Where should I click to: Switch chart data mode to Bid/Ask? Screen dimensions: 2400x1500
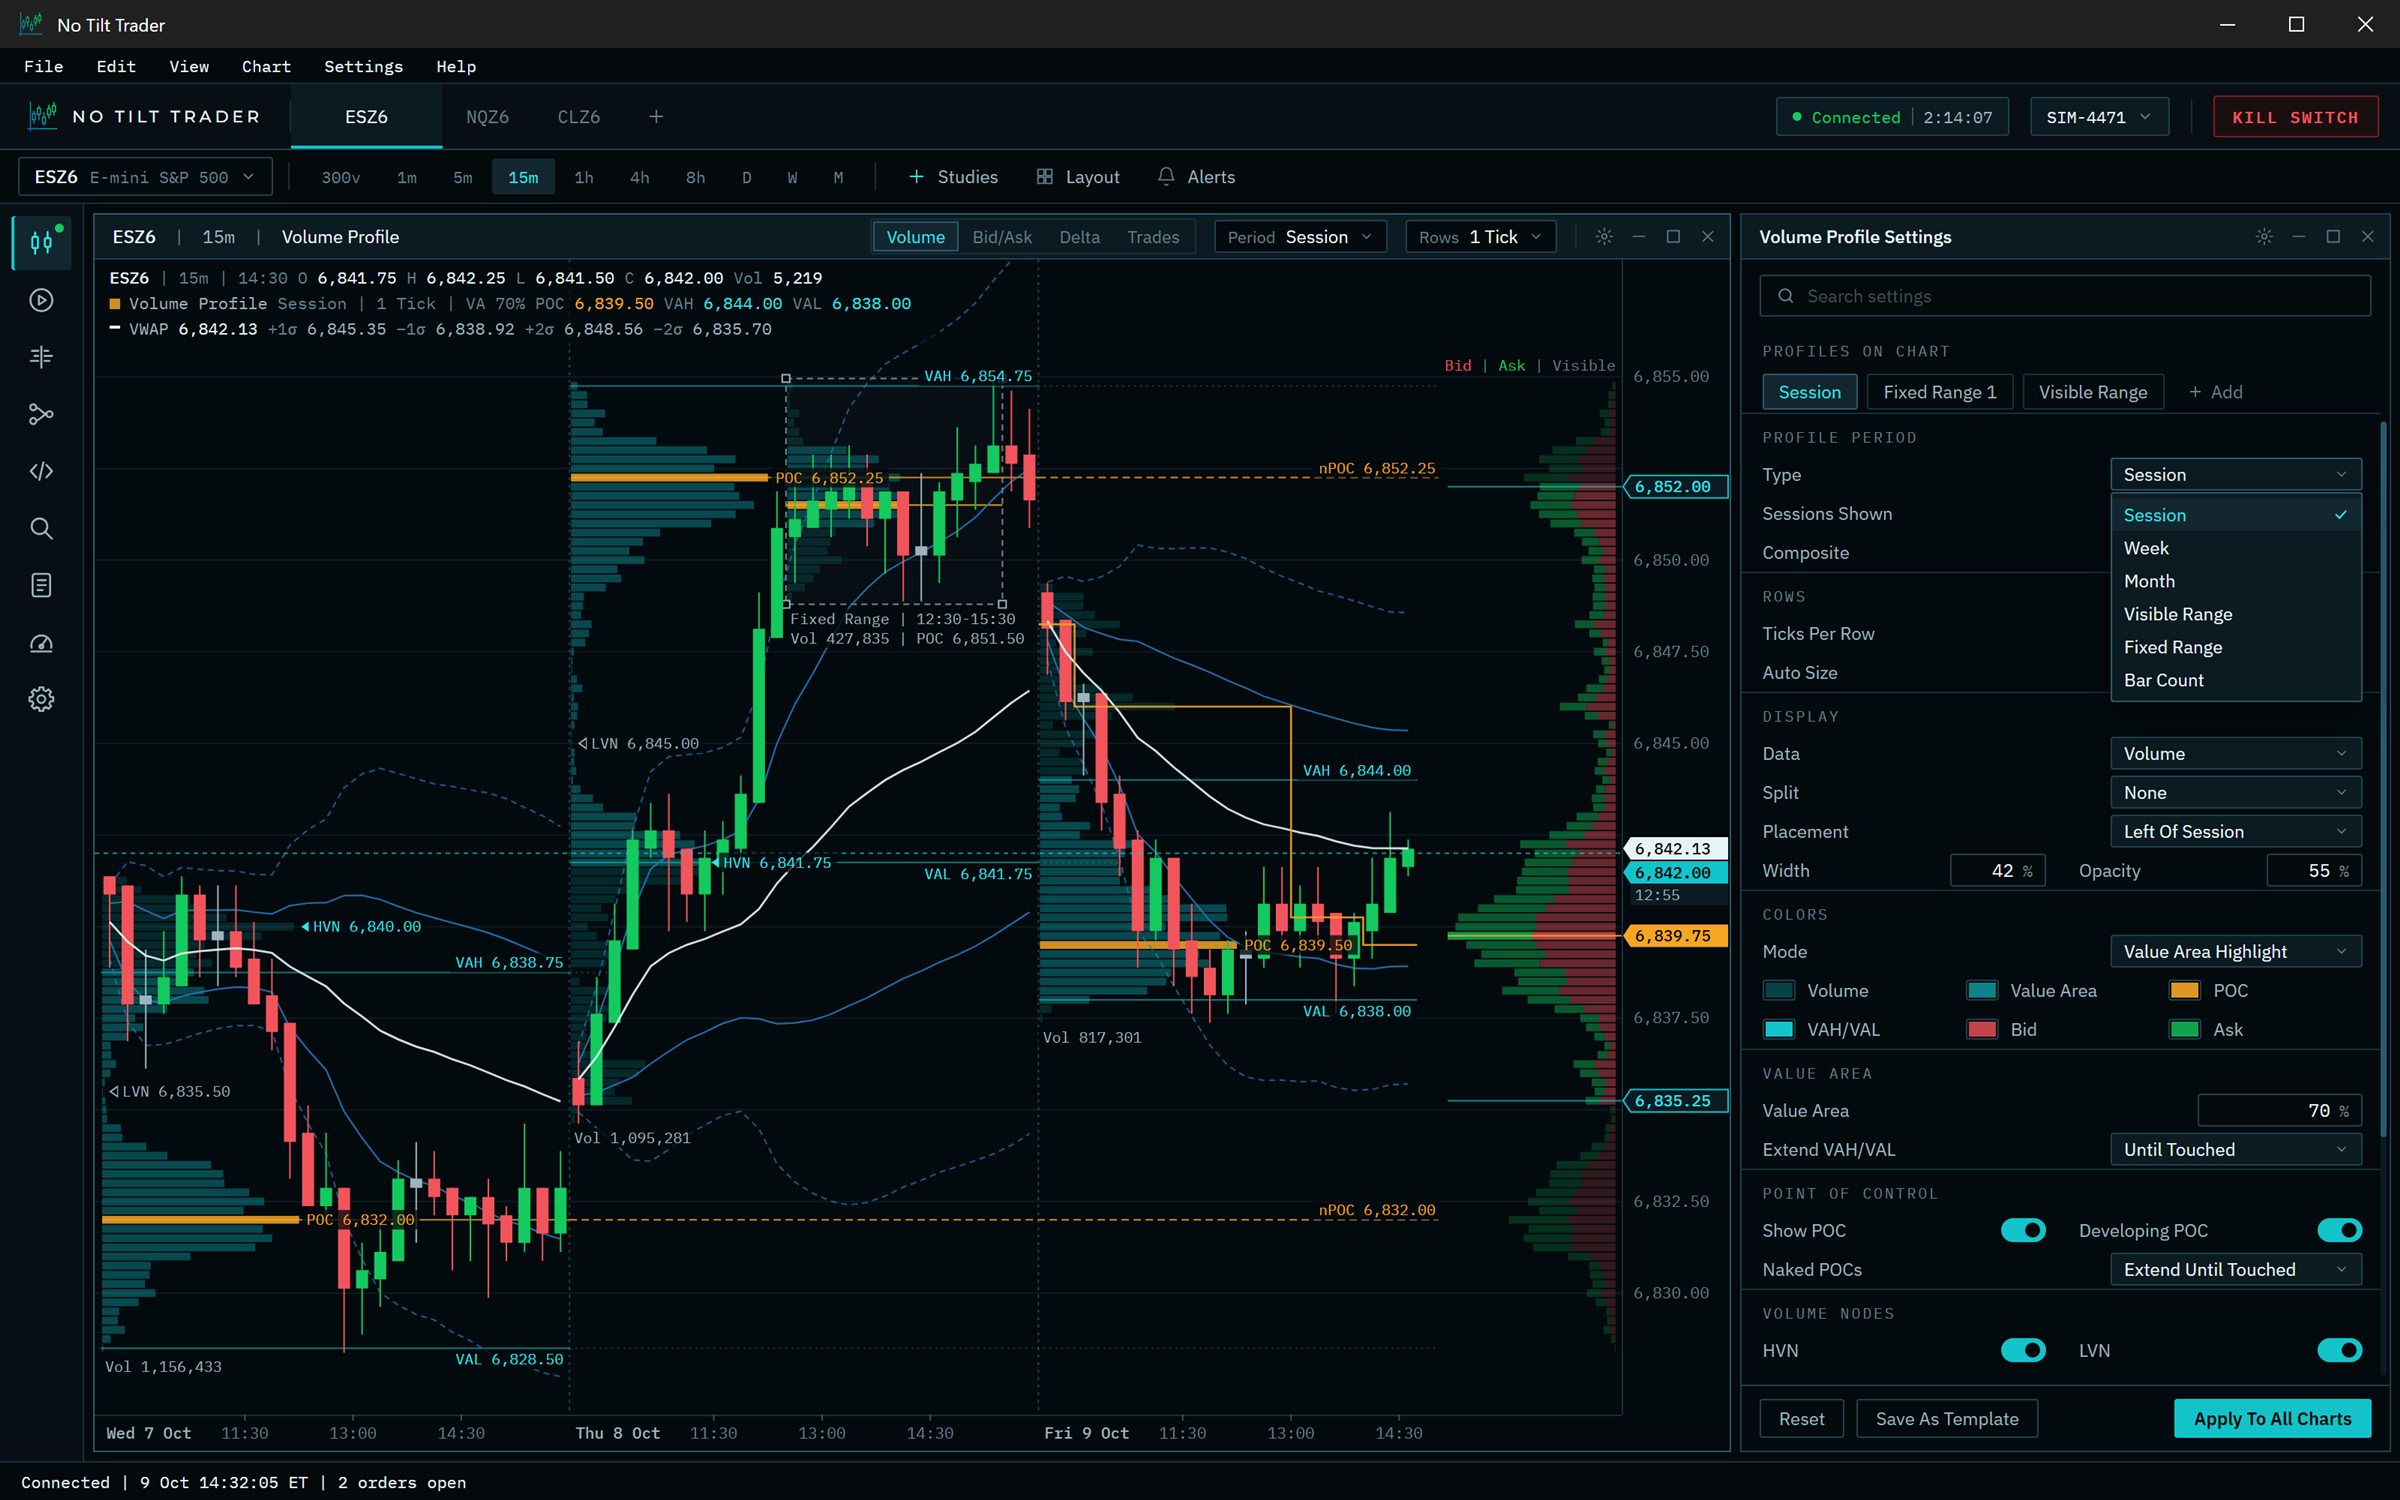[1002, 237]
